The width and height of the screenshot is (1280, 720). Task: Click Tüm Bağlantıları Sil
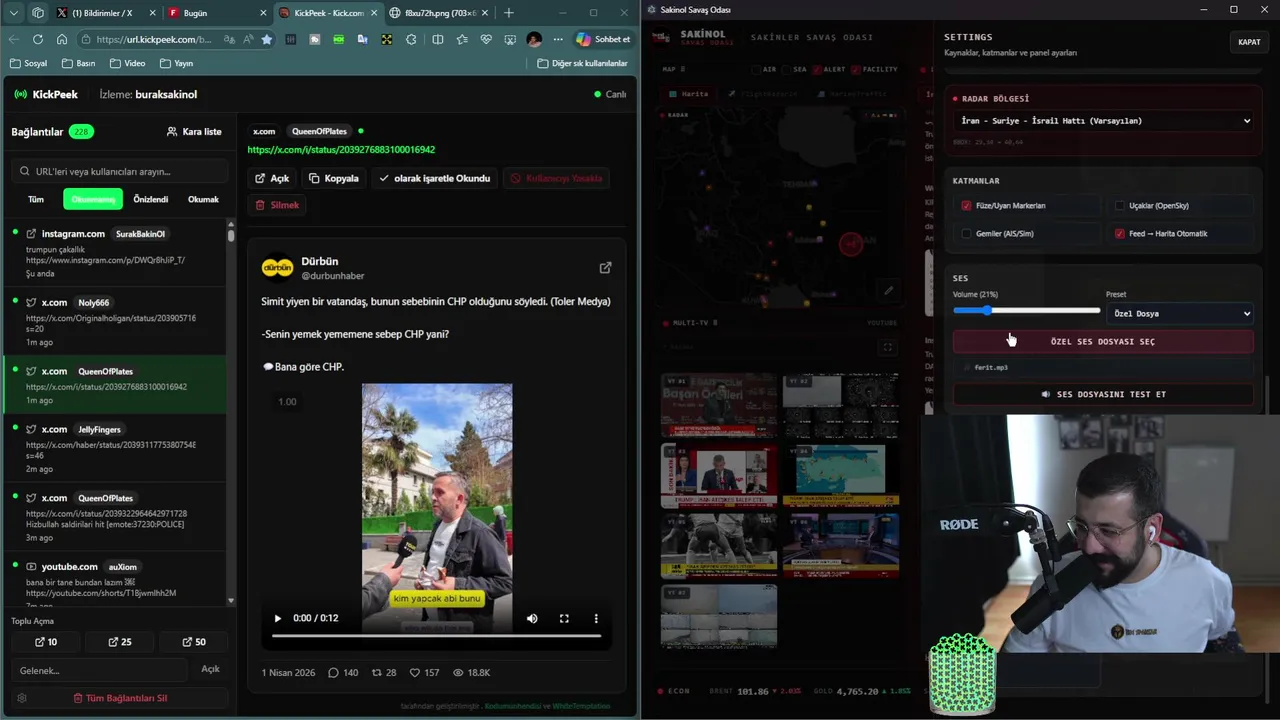click(x=120, y=698)
